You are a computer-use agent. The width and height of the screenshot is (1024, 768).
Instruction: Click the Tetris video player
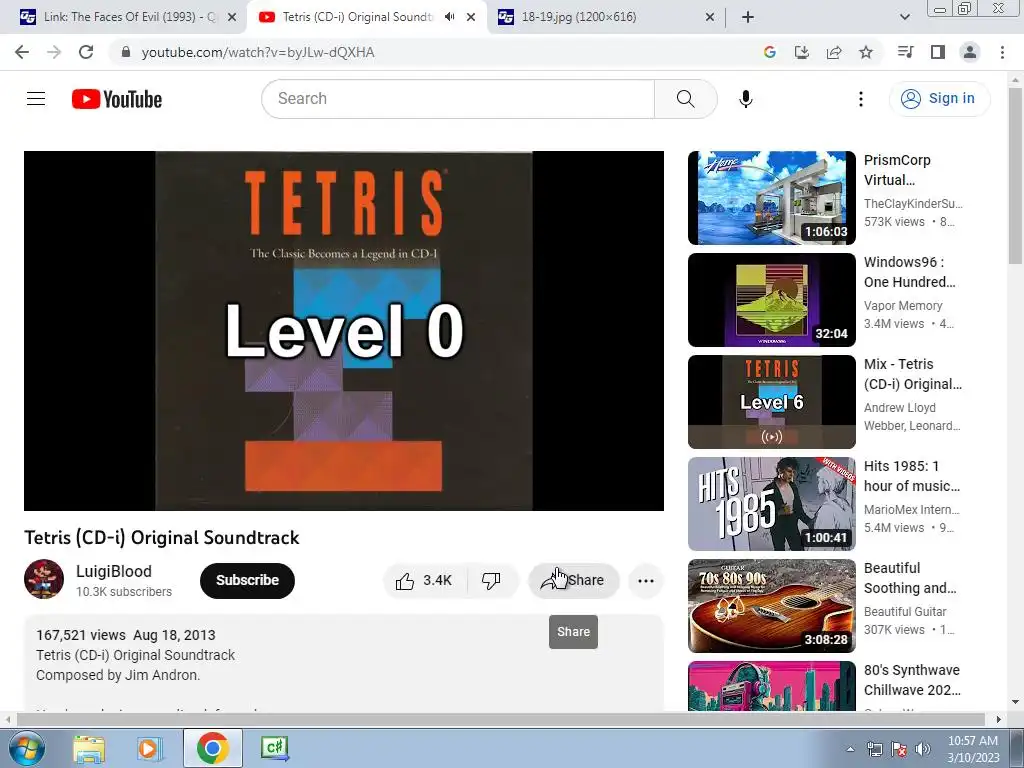(x=344, y=330)
